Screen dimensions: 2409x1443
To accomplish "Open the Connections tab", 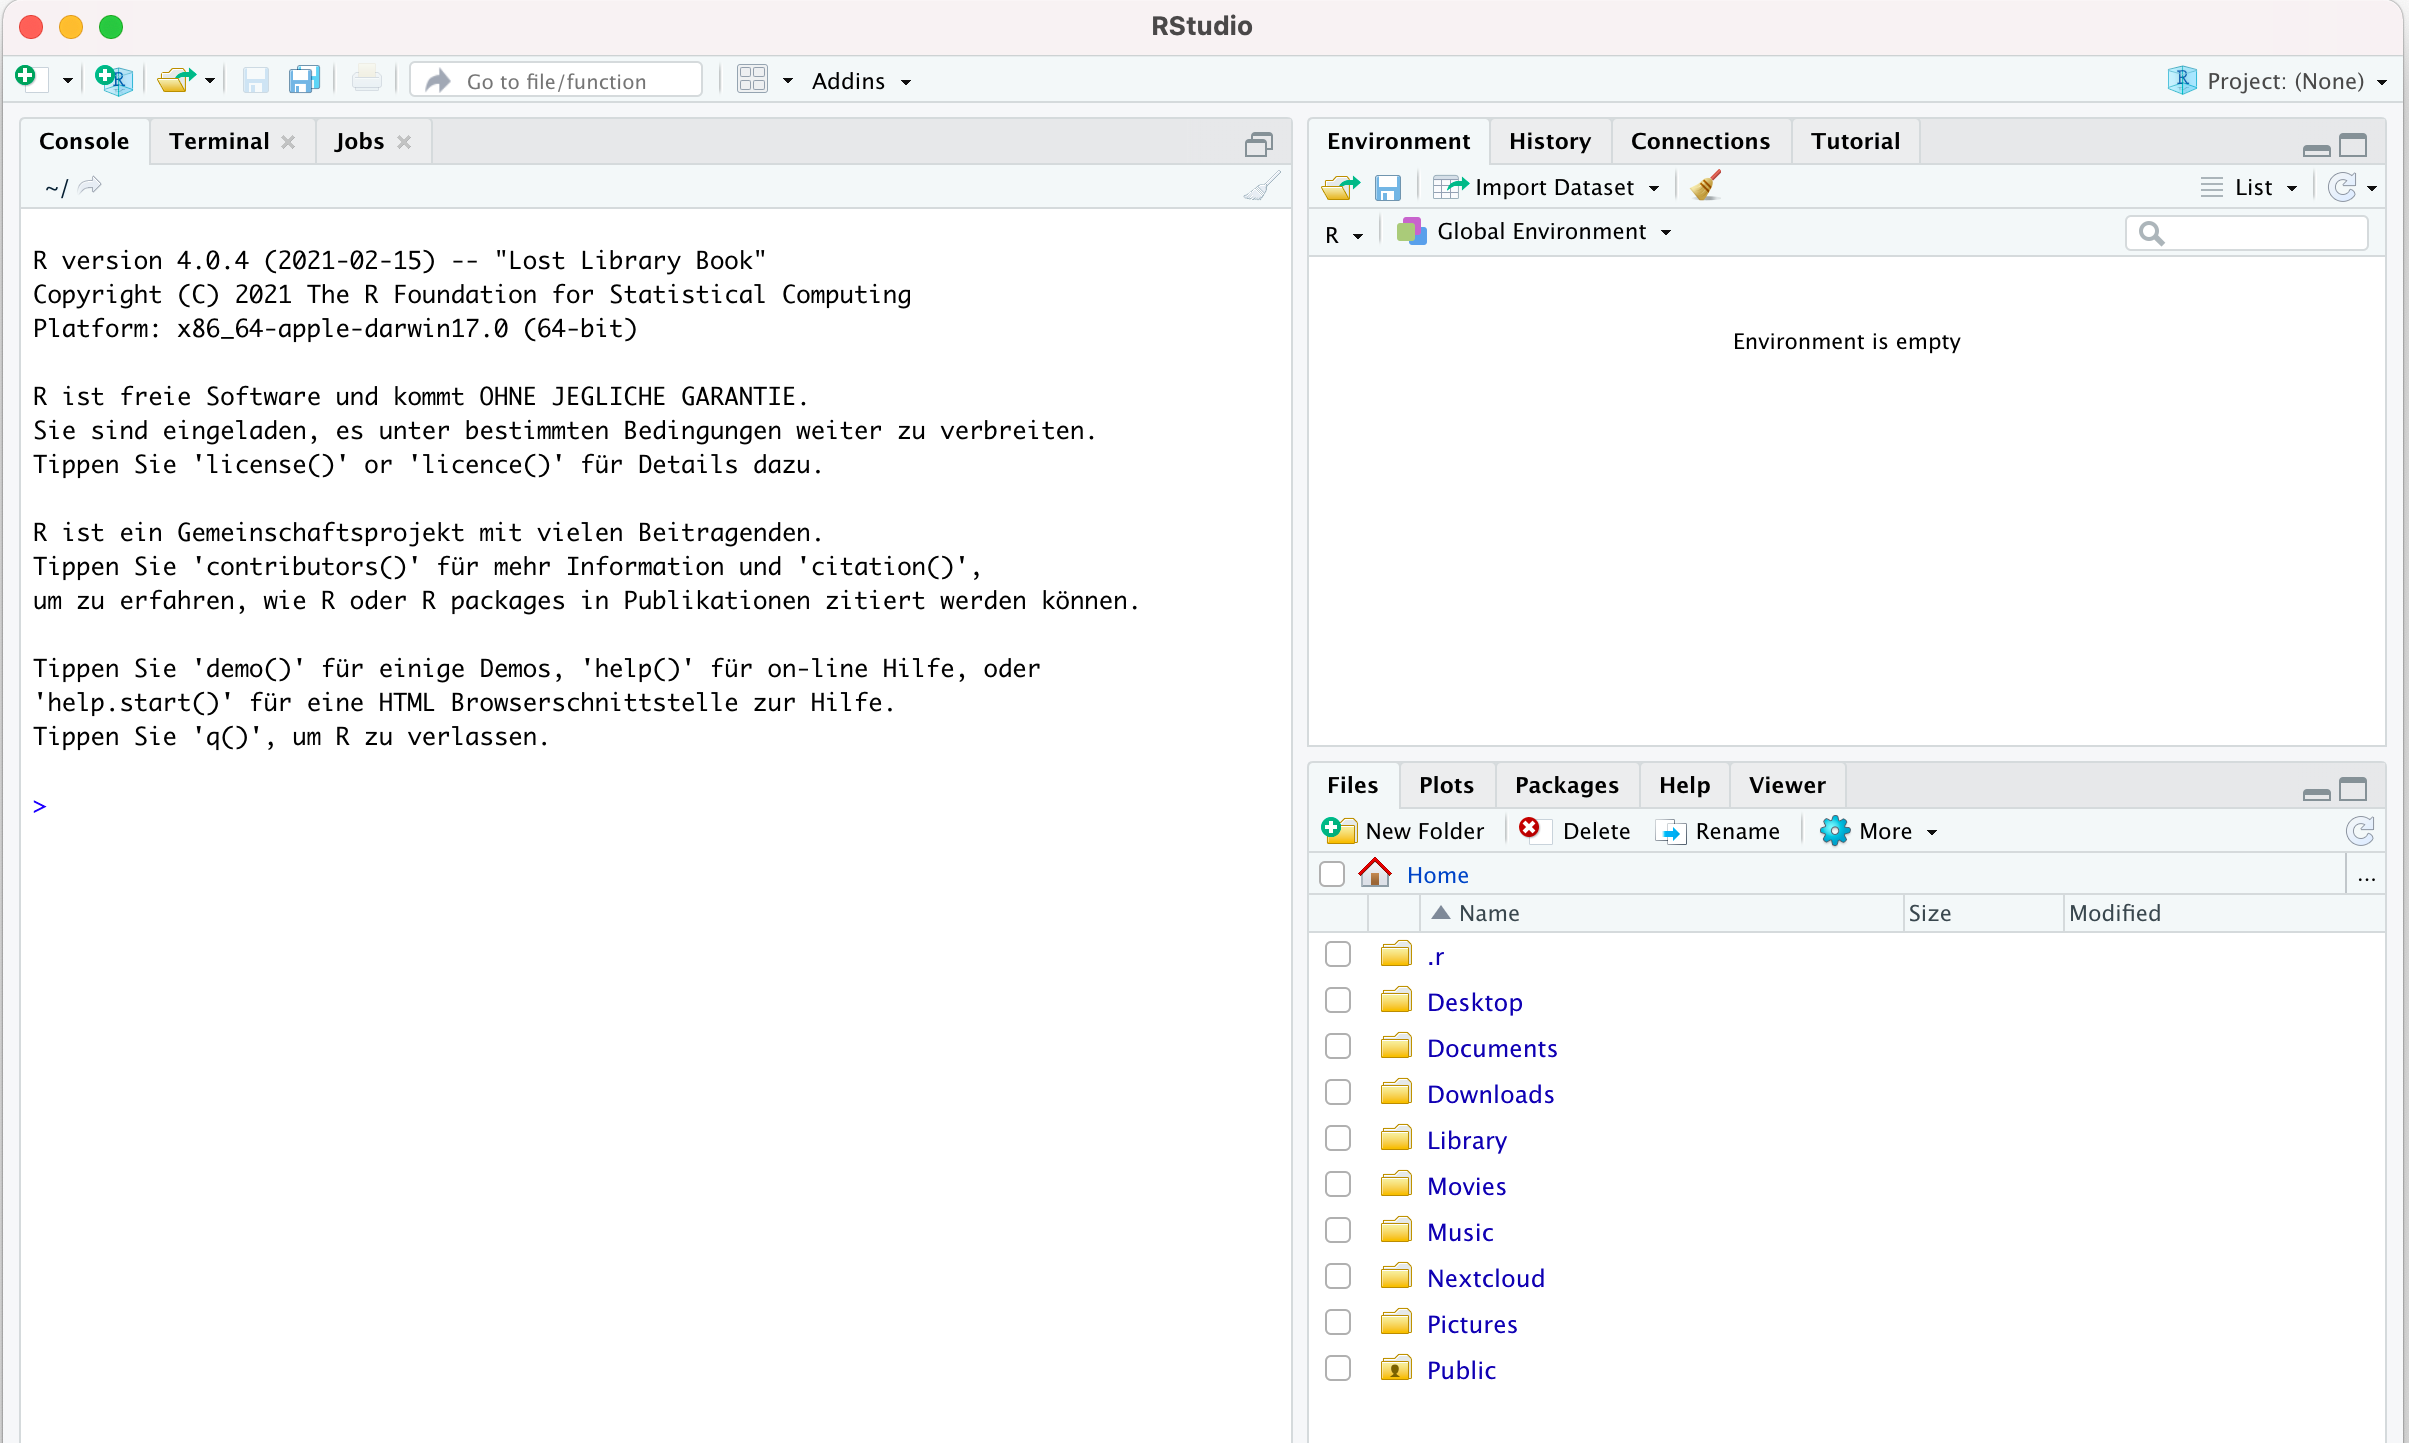I will (x=1700, y=141).
